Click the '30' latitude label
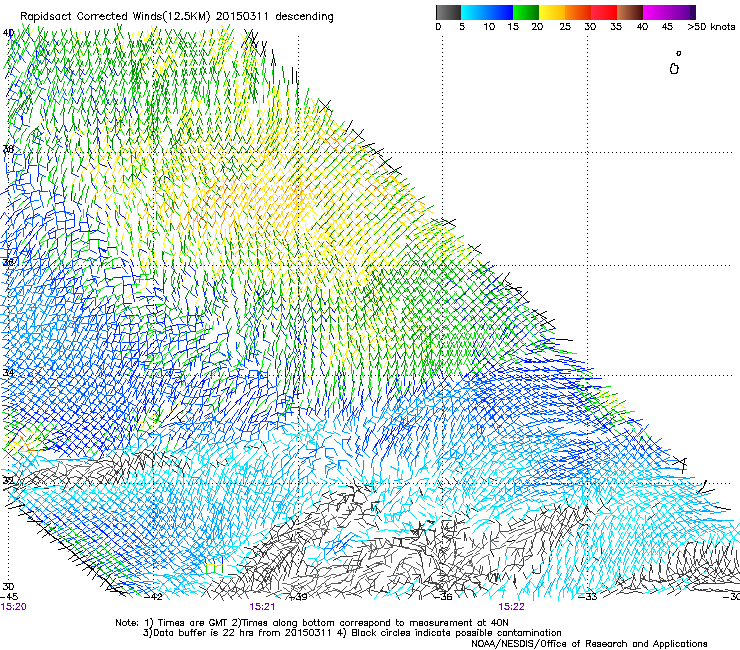This screenshot has height=650, width=740. [8, 587]
